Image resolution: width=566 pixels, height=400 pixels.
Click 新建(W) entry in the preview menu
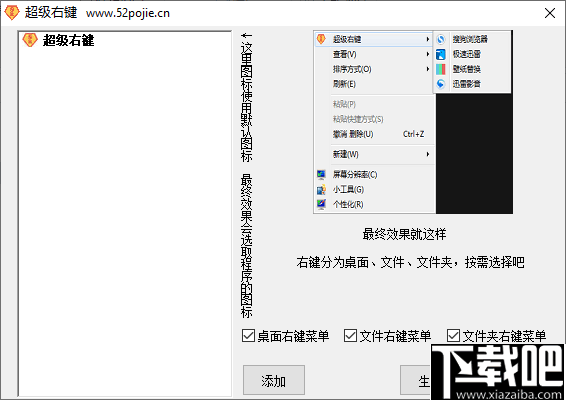coord(346,155)
